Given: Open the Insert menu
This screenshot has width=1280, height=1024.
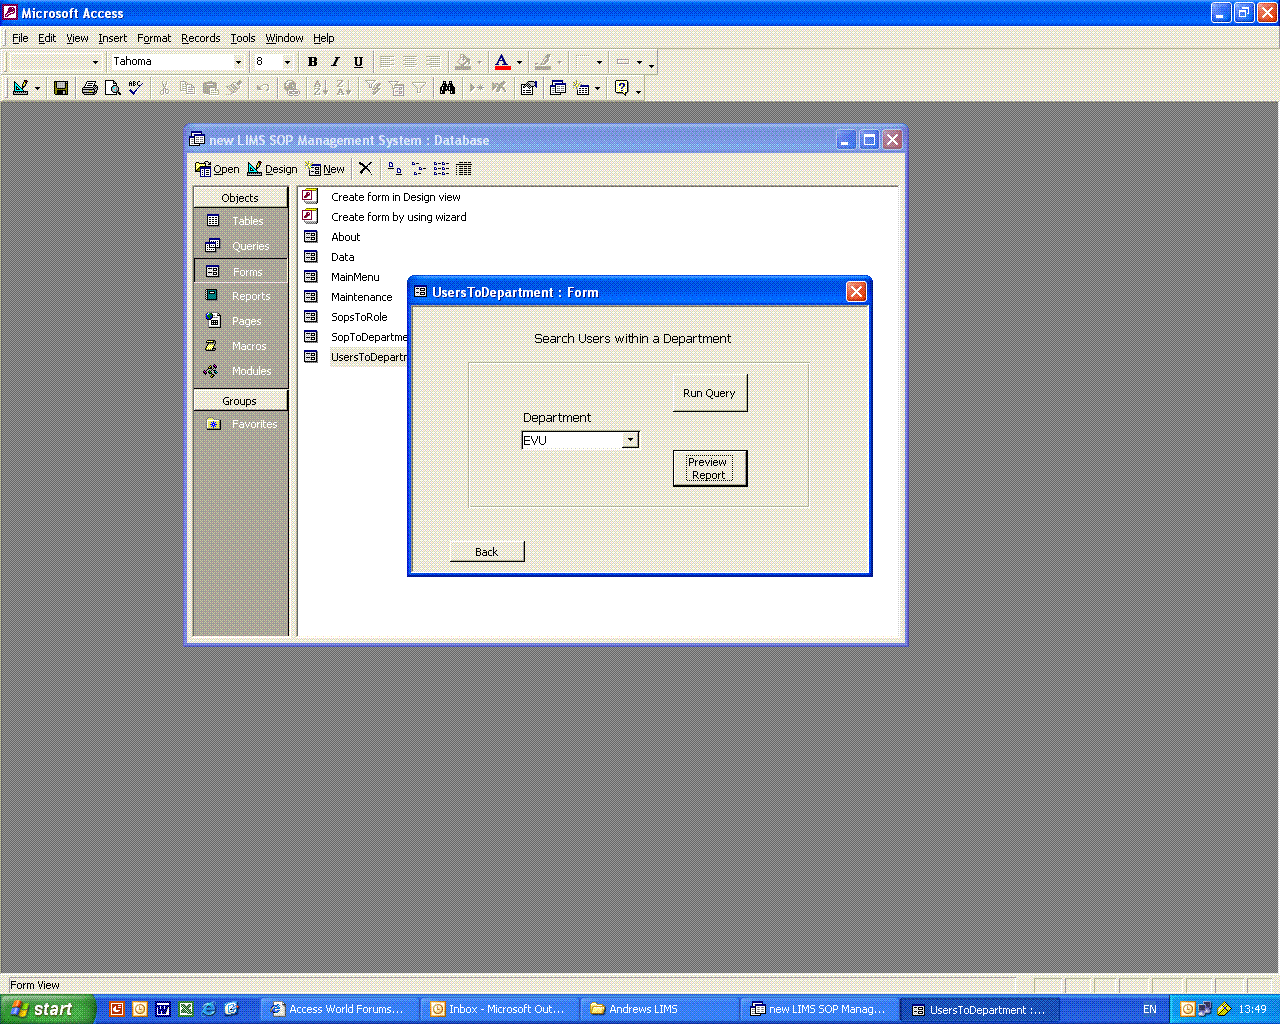Looking at the screenshot, I should 112,38.
